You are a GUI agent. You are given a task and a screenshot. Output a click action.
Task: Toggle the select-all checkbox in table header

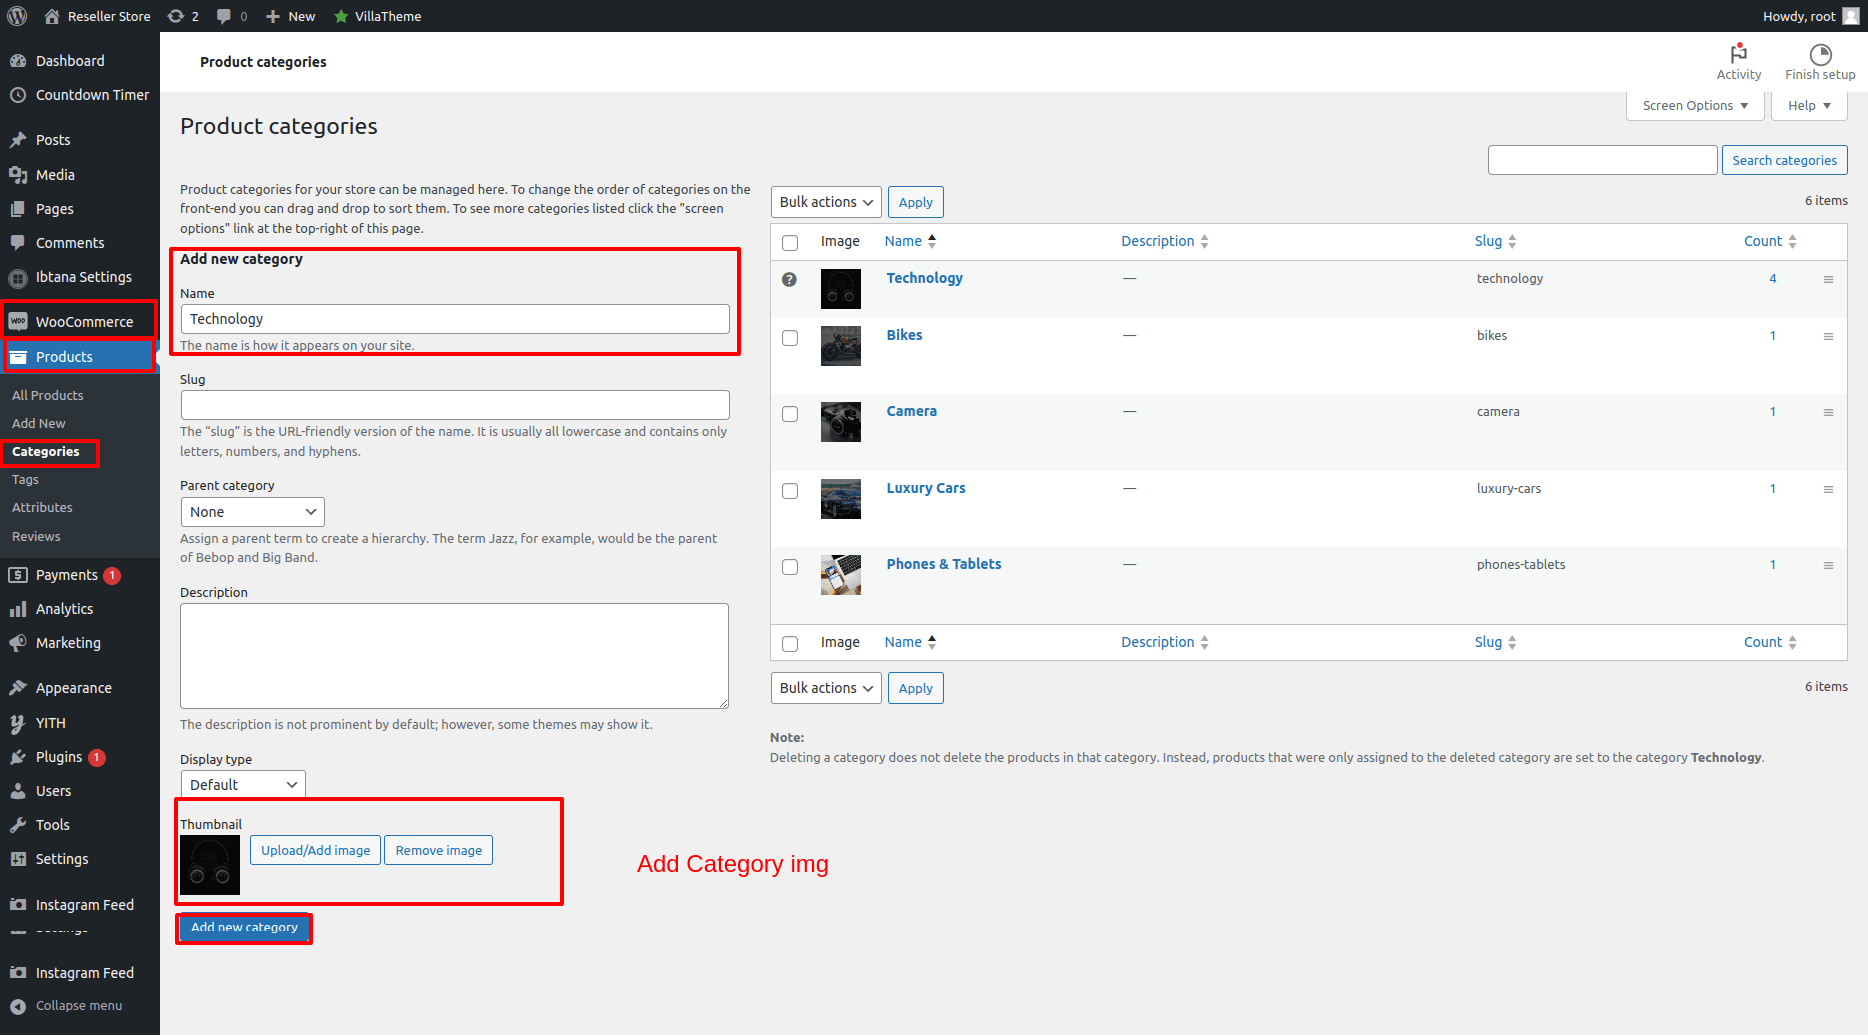tap(790, 243)
